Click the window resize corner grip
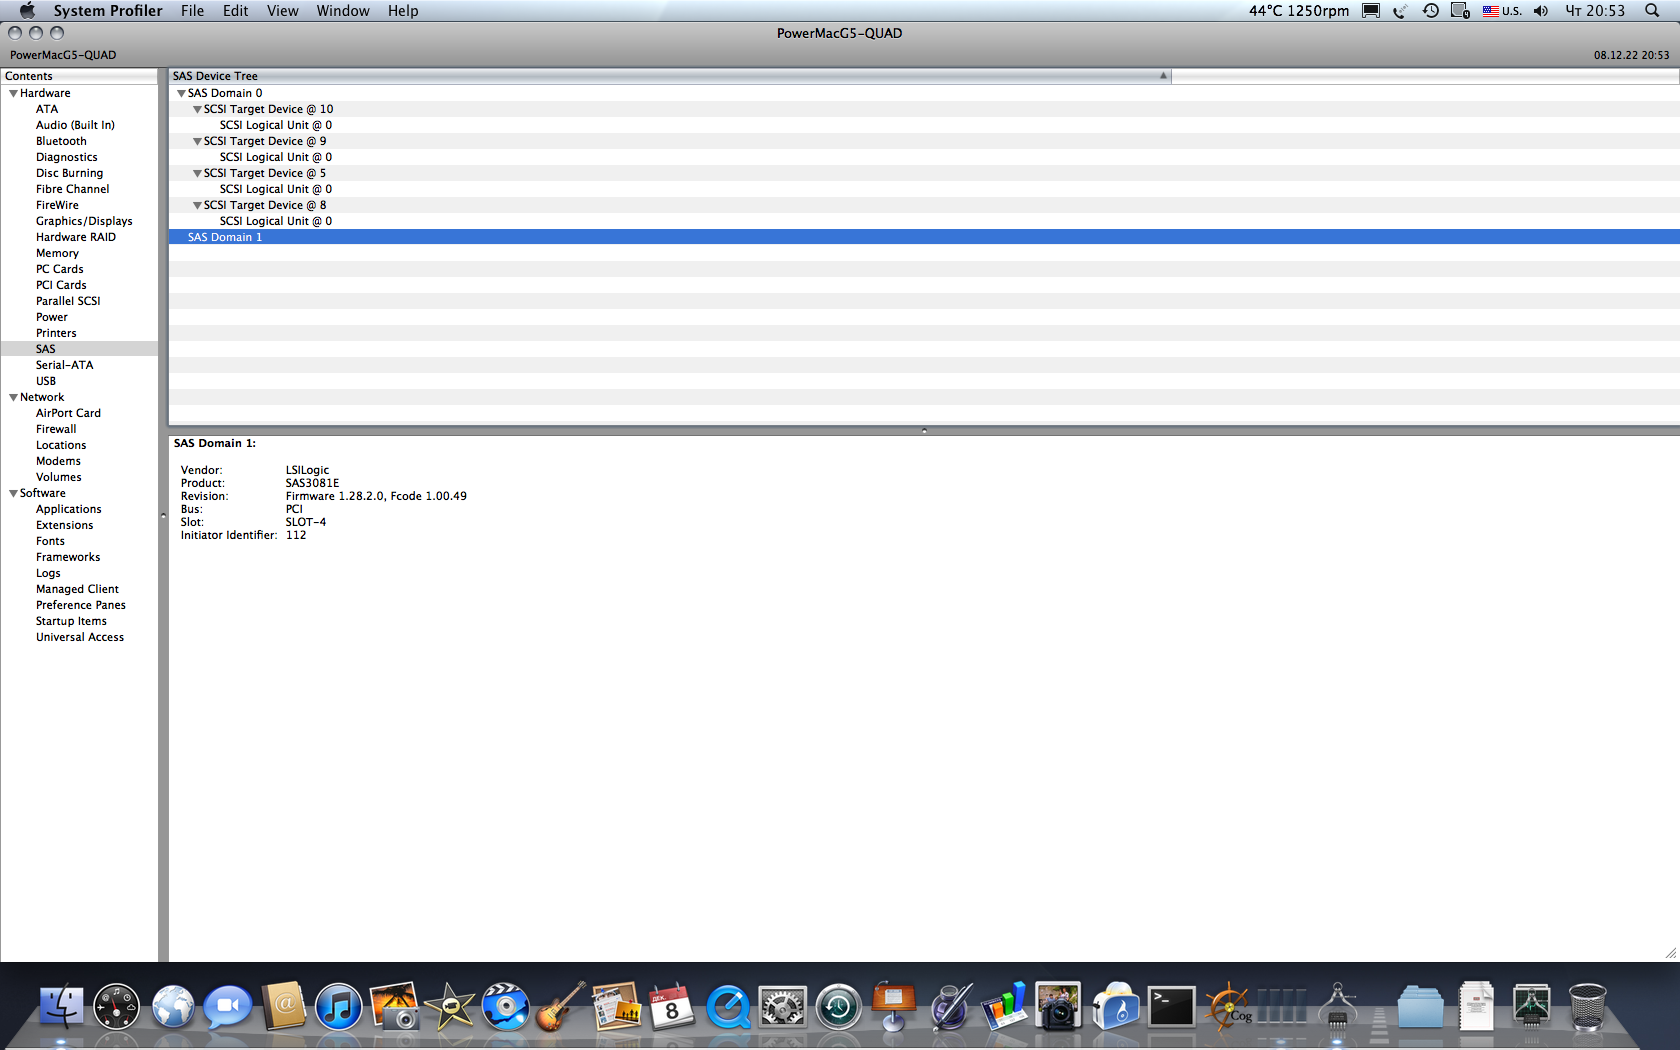The width and height of the screenshot is (1680, 1050). pyautogui.click(x=1671, y=953)
